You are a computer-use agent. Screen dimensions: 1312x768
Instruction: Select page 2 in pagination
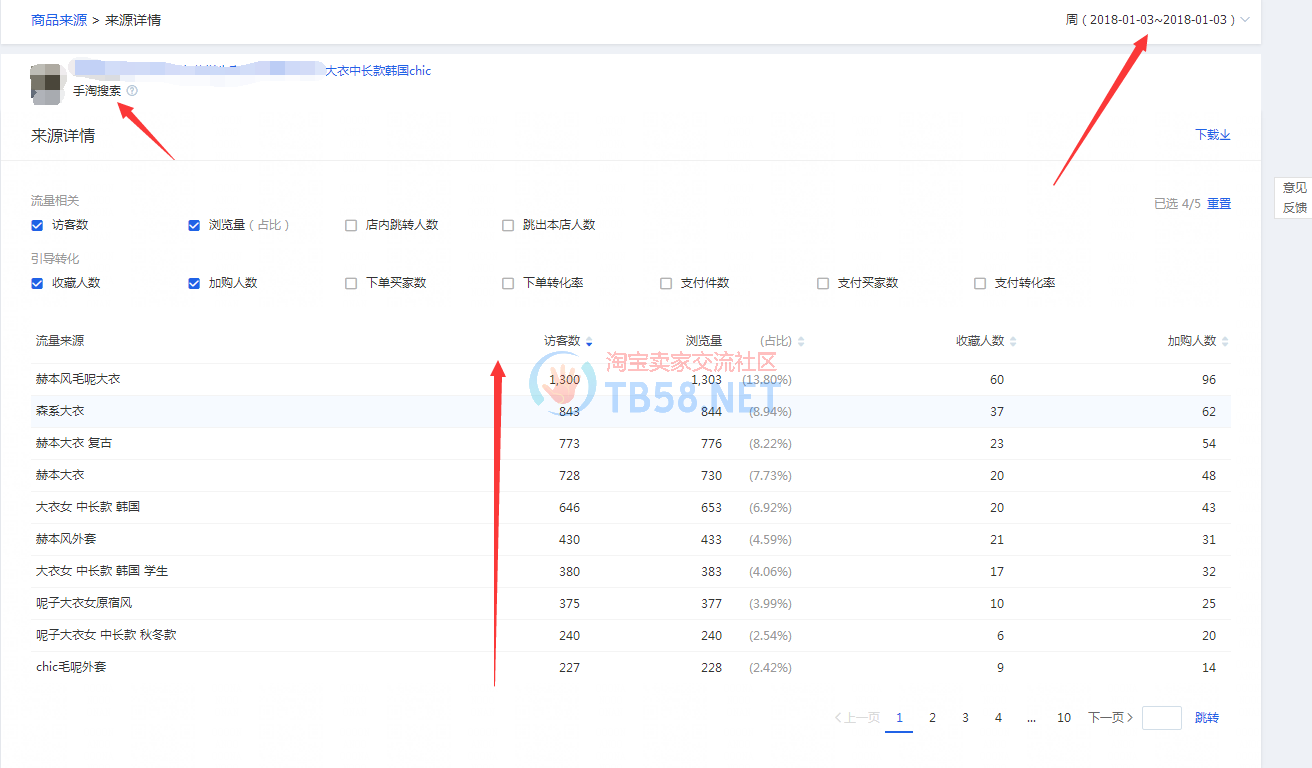pos(932,718)
